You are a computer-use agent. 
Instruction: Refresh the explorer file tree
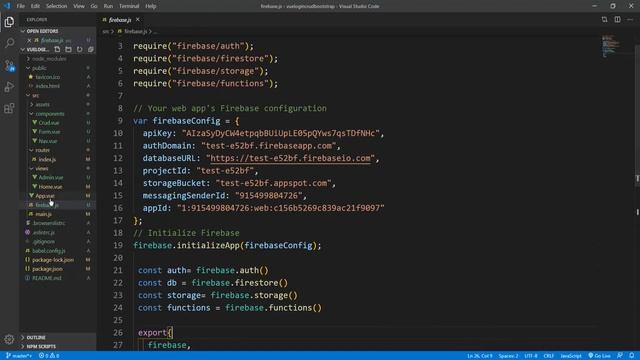click(x=79, y=49)
